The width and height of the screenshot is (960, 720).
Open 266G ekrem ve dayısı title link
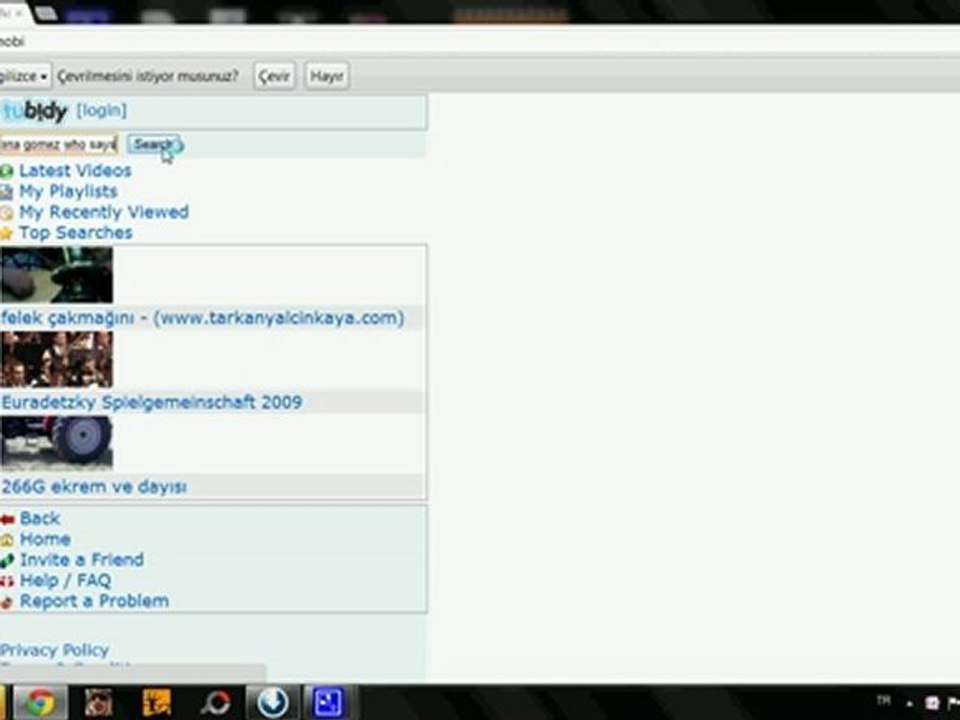[94, 487]
